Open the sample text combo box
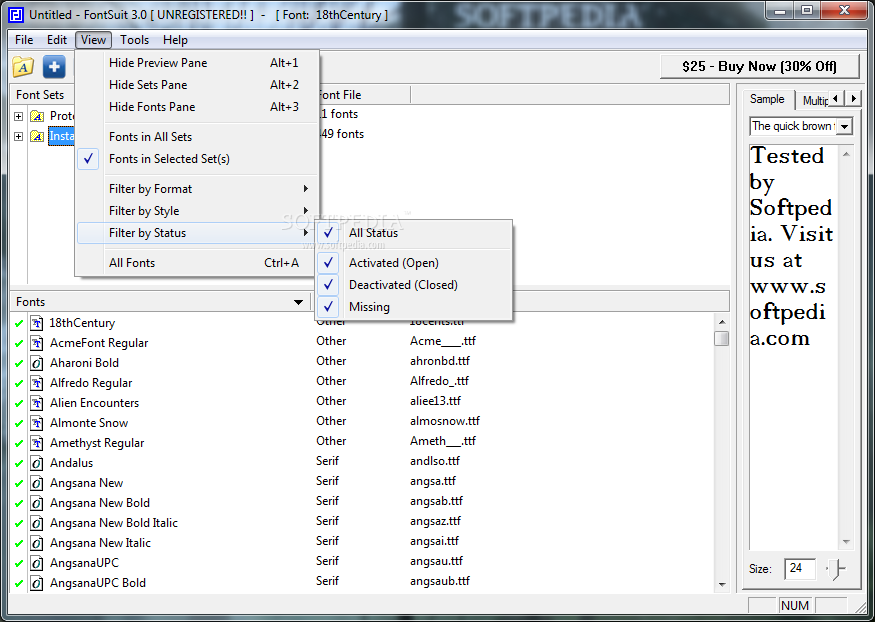Image resolution: width=875 pixels, height=622 pixels. [844, 127]
